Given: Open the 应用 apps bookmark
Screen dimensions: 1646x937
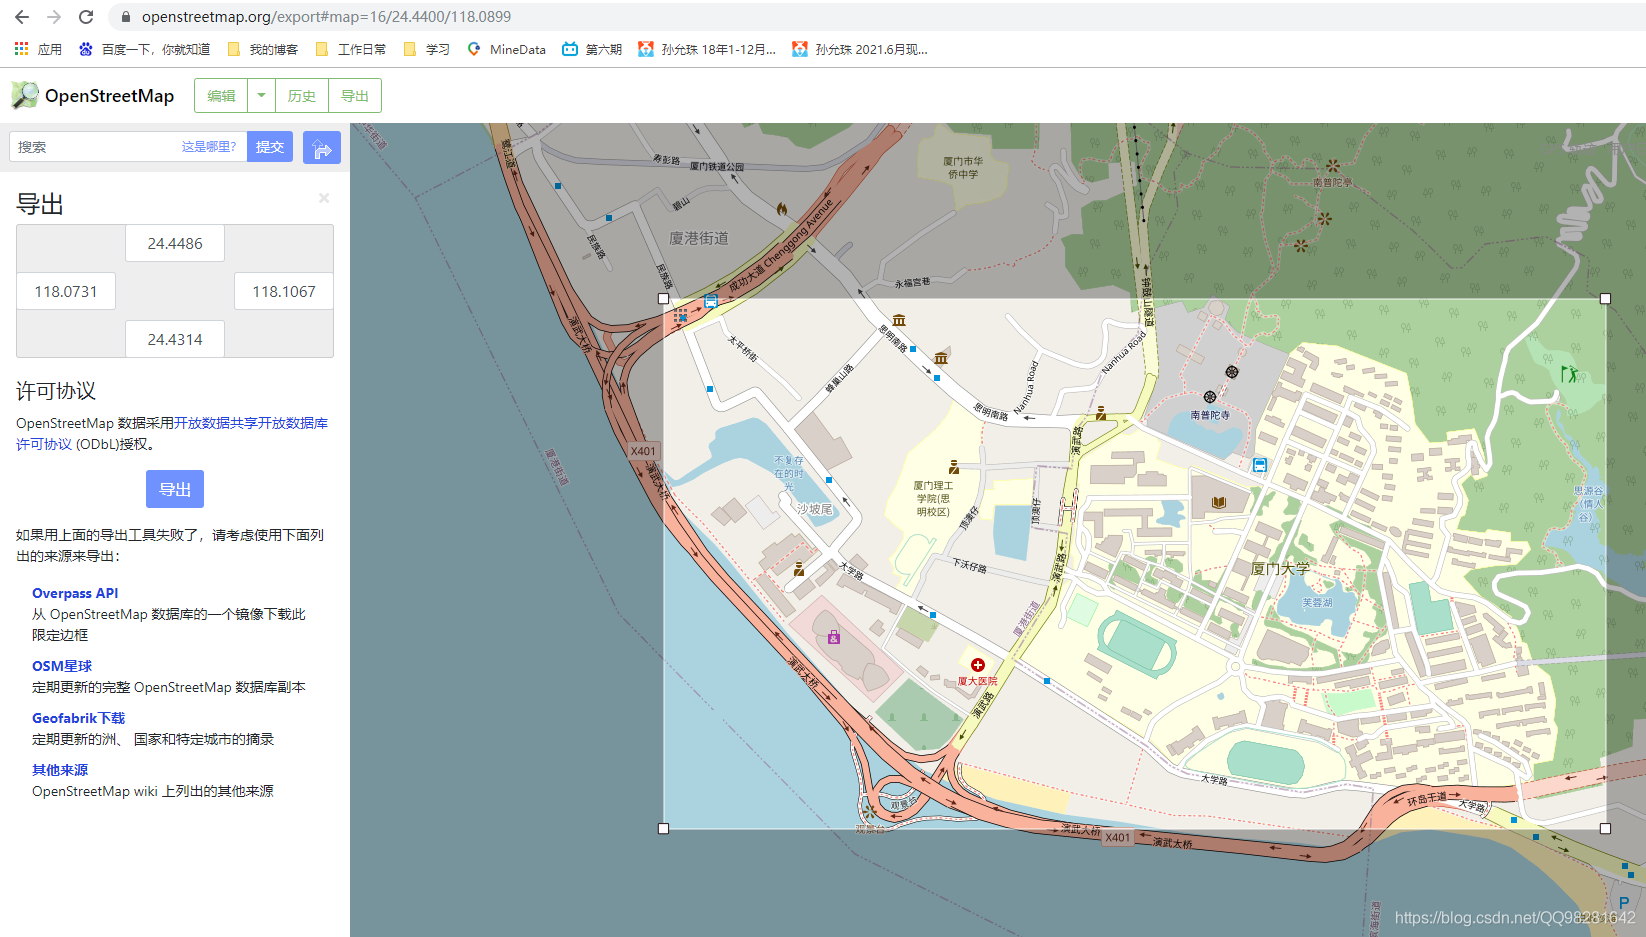Looking at the screenshot, I should pyautogui.click(x=38, y=49).
